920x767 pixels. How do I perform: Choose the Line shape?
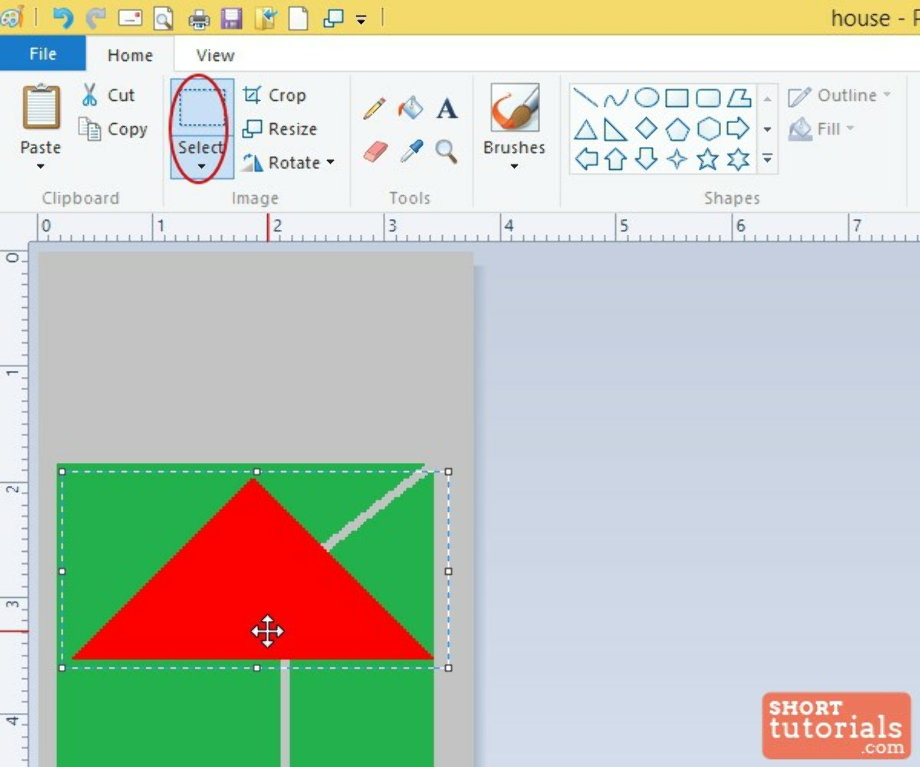click(x=585, y=97)
